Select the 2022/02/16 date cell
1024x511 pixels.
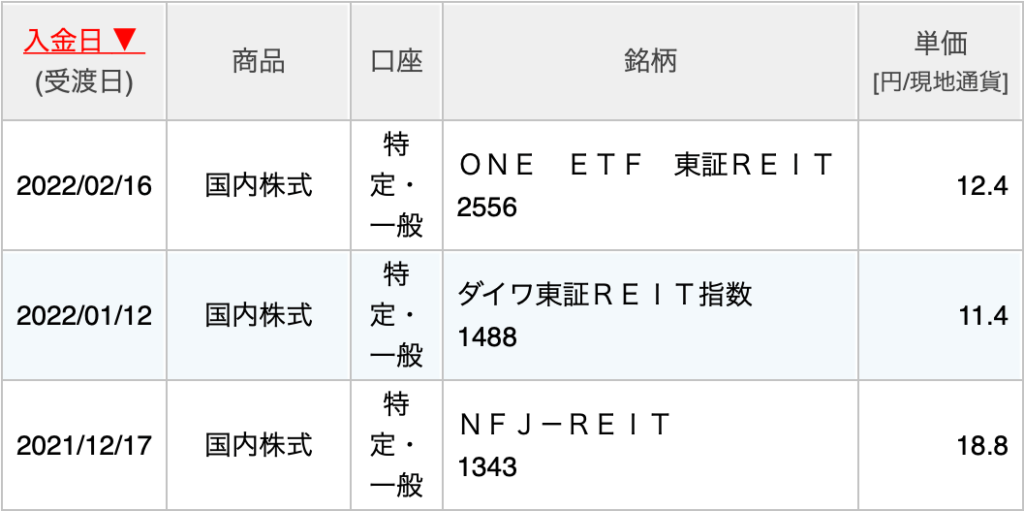point(84,186)
